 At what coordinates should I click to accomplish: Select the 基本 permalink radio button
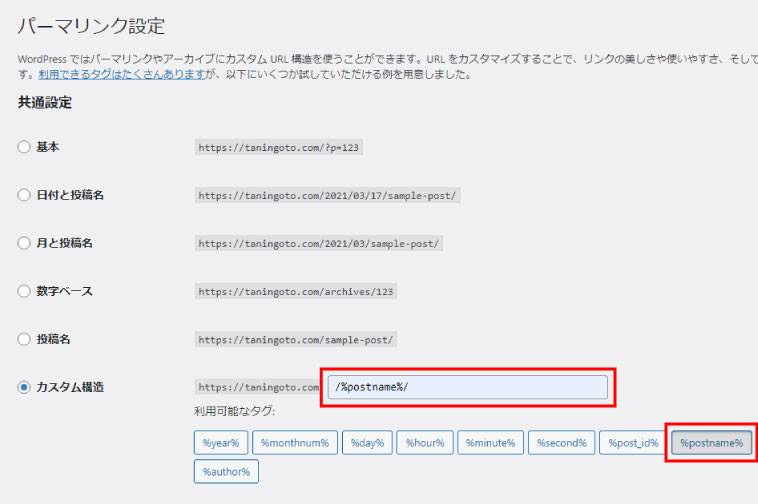tap(24, 147)
